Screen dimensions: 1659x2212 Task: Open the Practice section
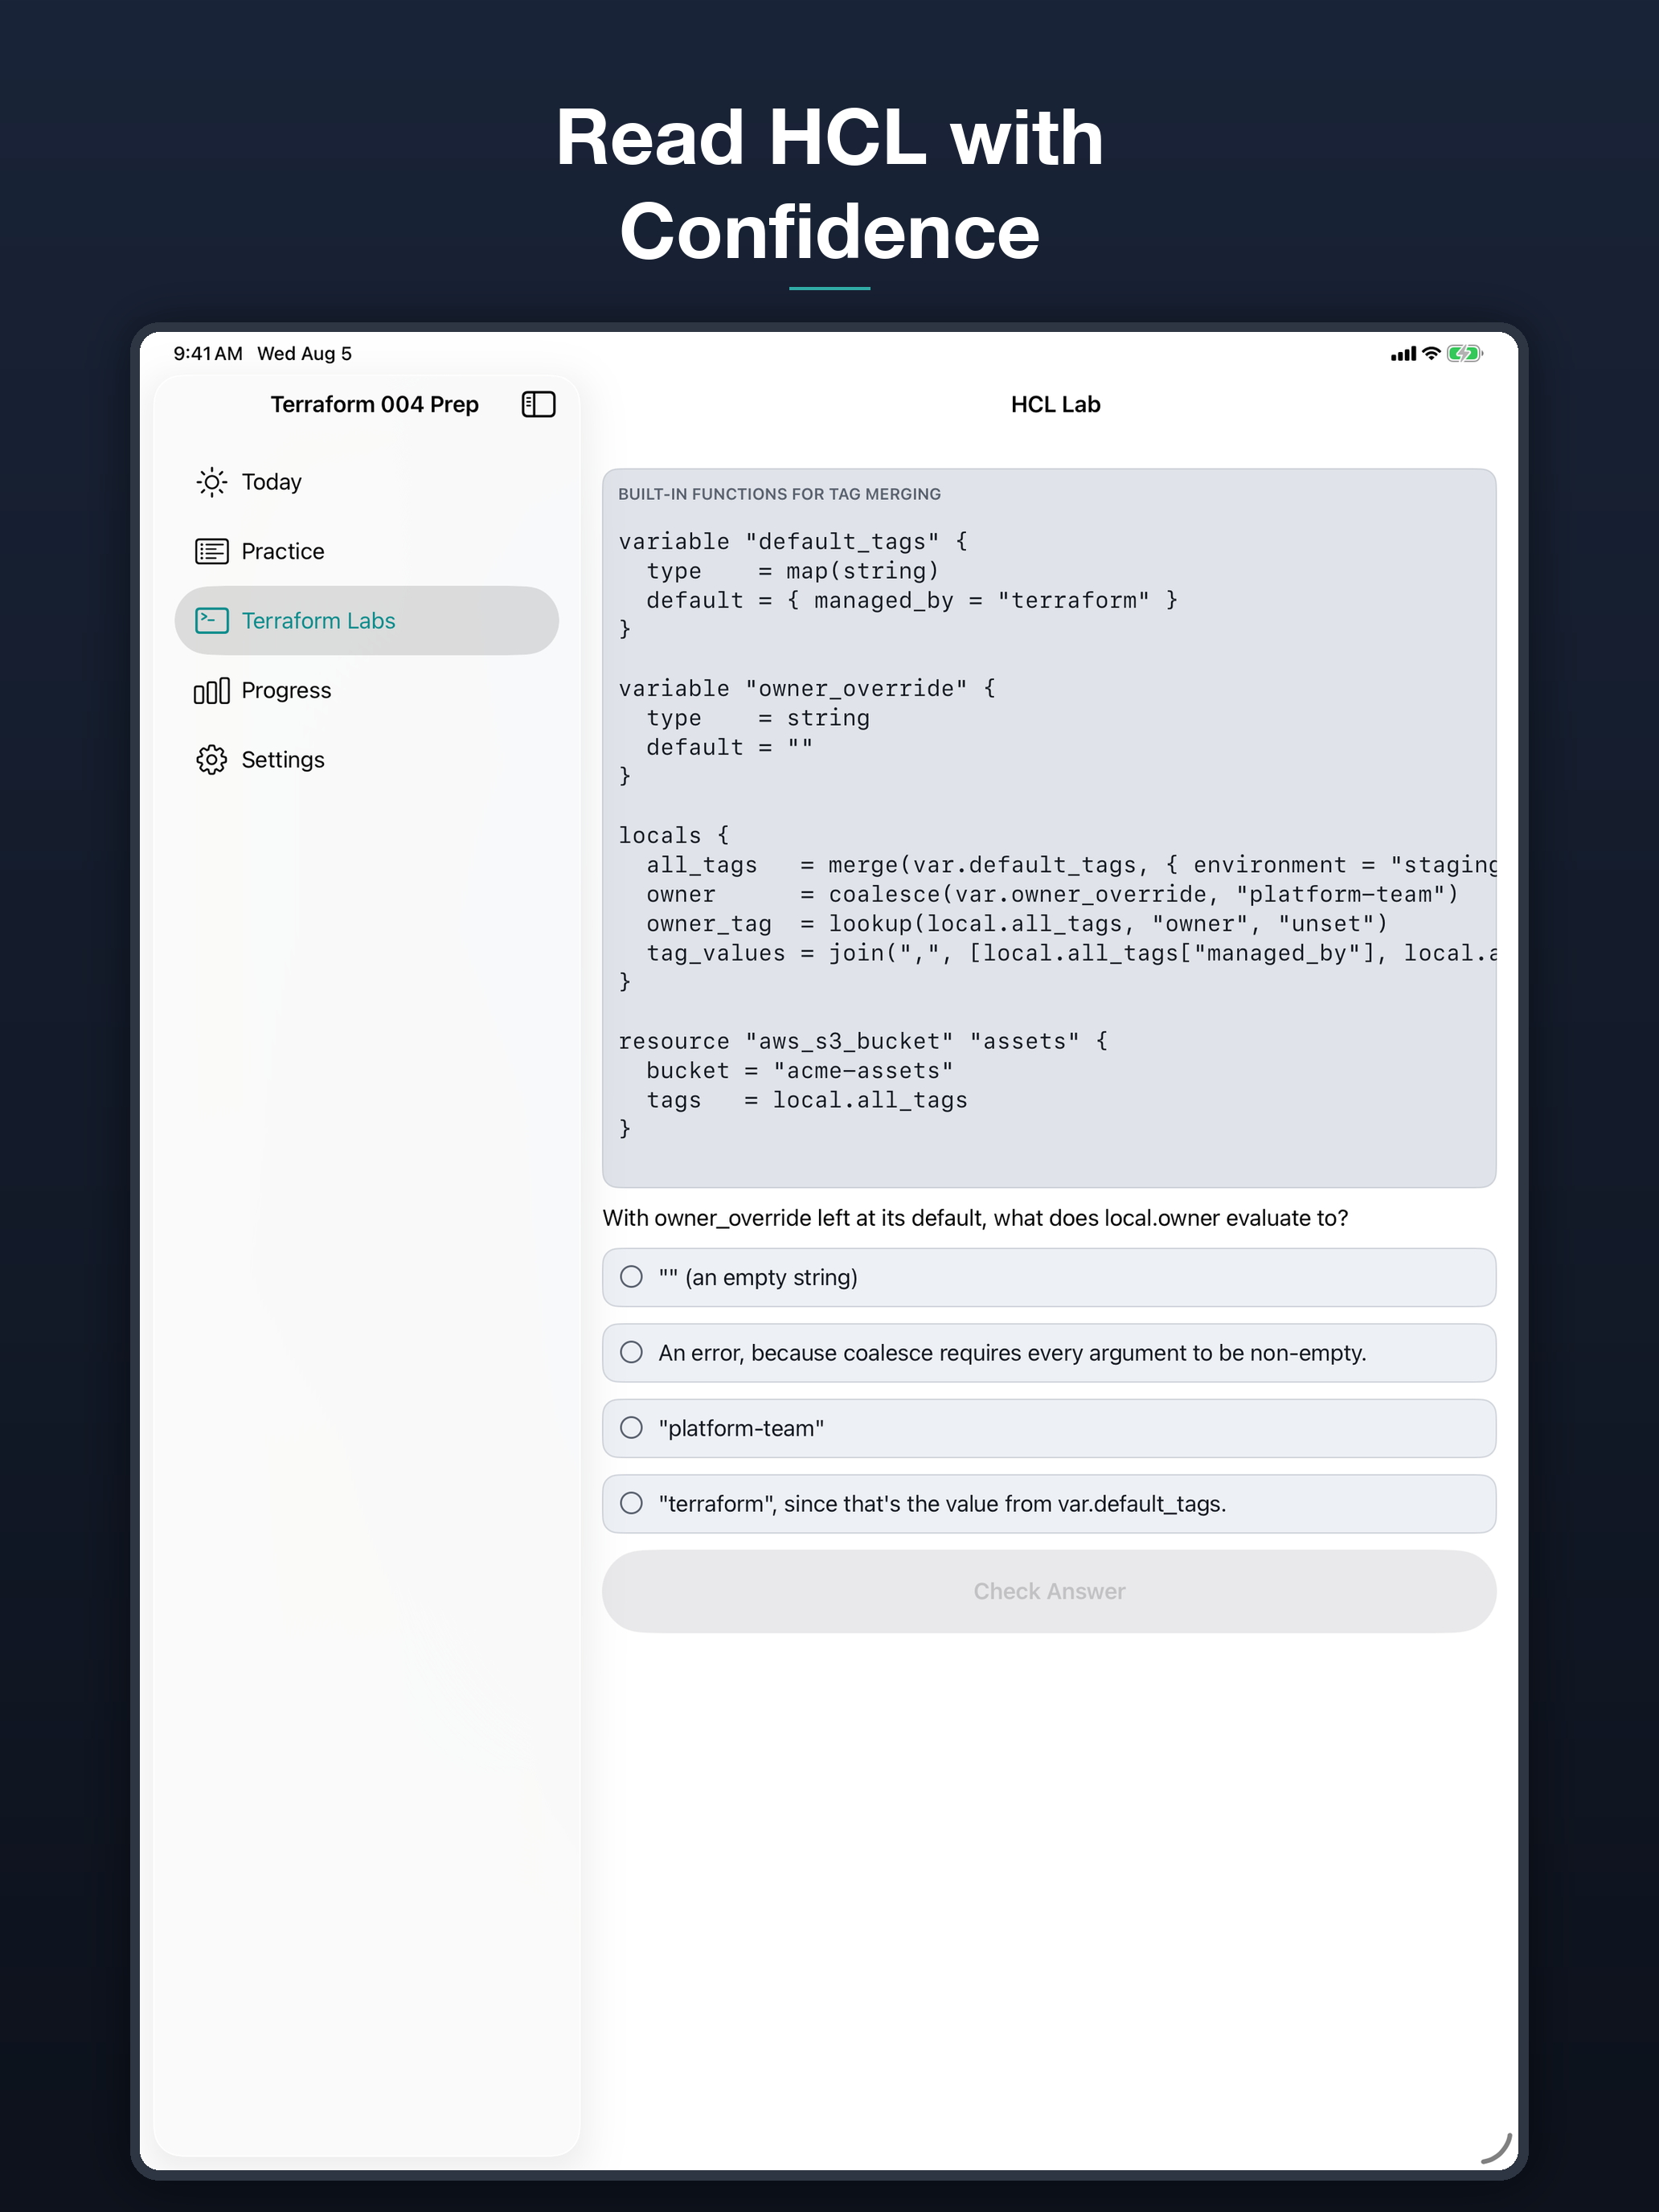click(x=366, y=551)
